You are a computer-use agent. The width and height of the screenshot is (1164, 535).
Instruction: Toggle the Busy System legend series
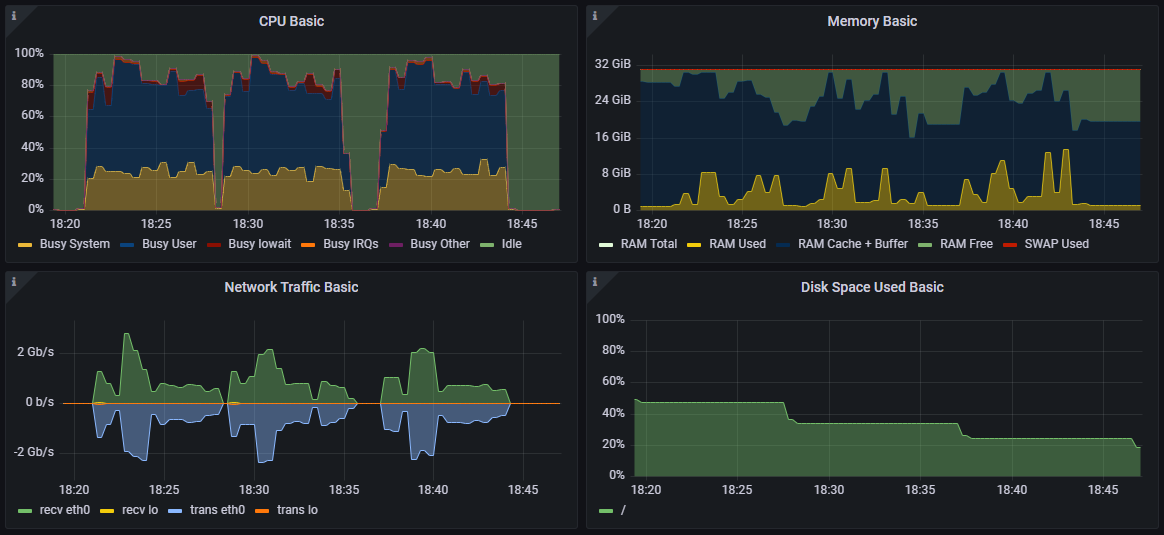point(74,244)
